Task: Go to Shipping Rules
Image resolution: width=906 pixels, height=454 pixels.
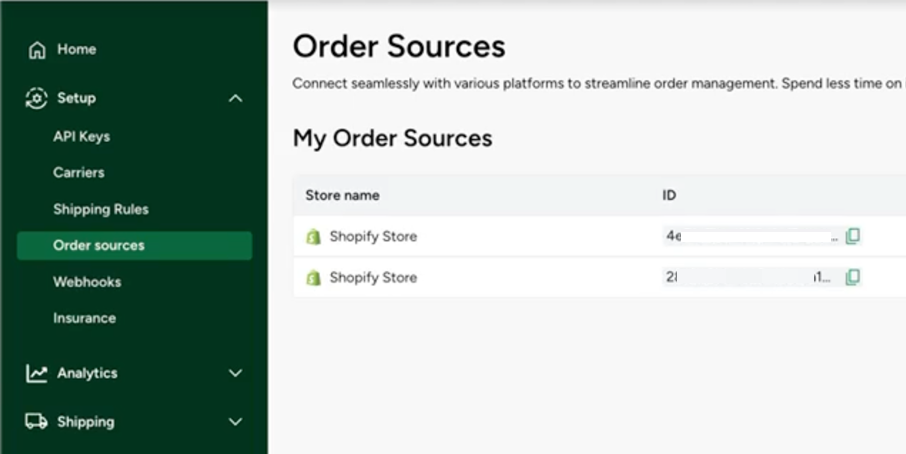Action: point(101,209)
